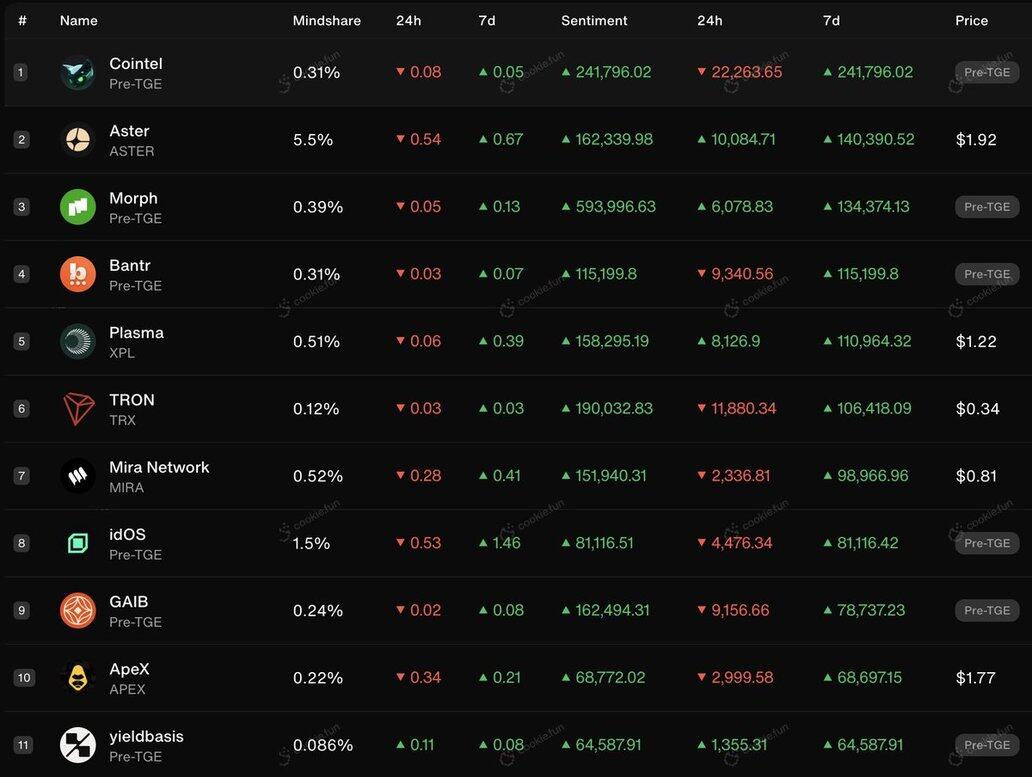Click the idOS green square logo
The width and height of the screenshot is (1032, 777).
[78, 543]
